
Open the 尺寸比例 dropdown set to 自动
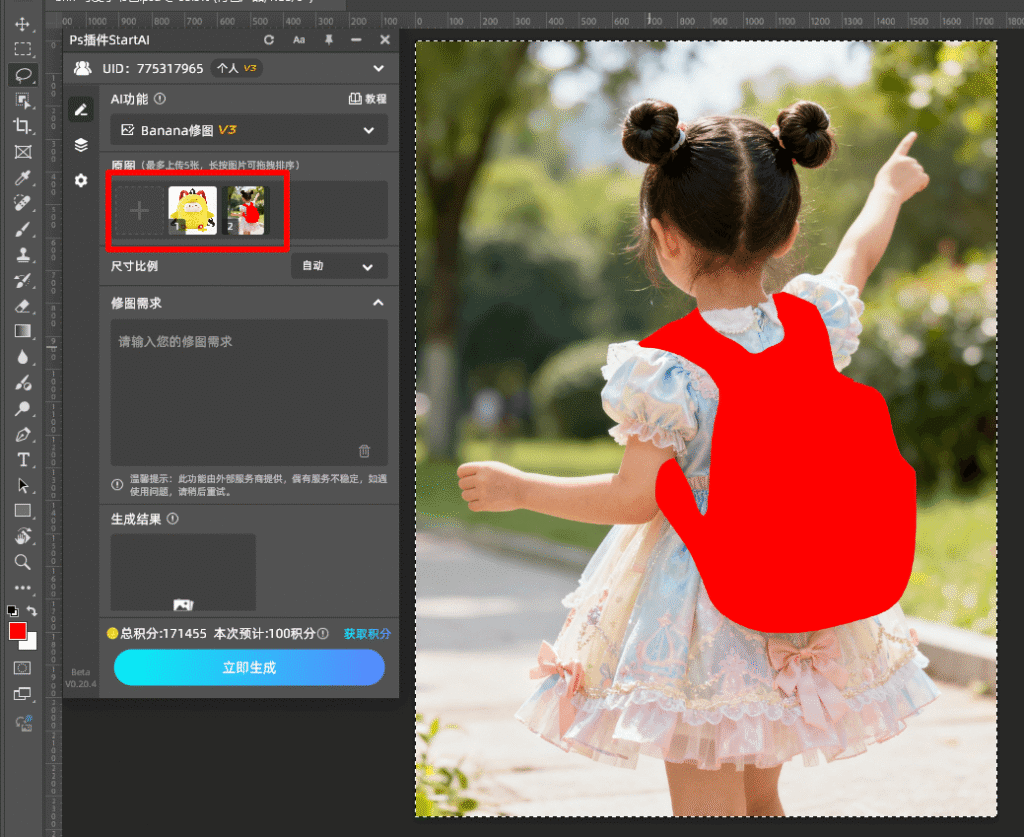pos(338,267)
